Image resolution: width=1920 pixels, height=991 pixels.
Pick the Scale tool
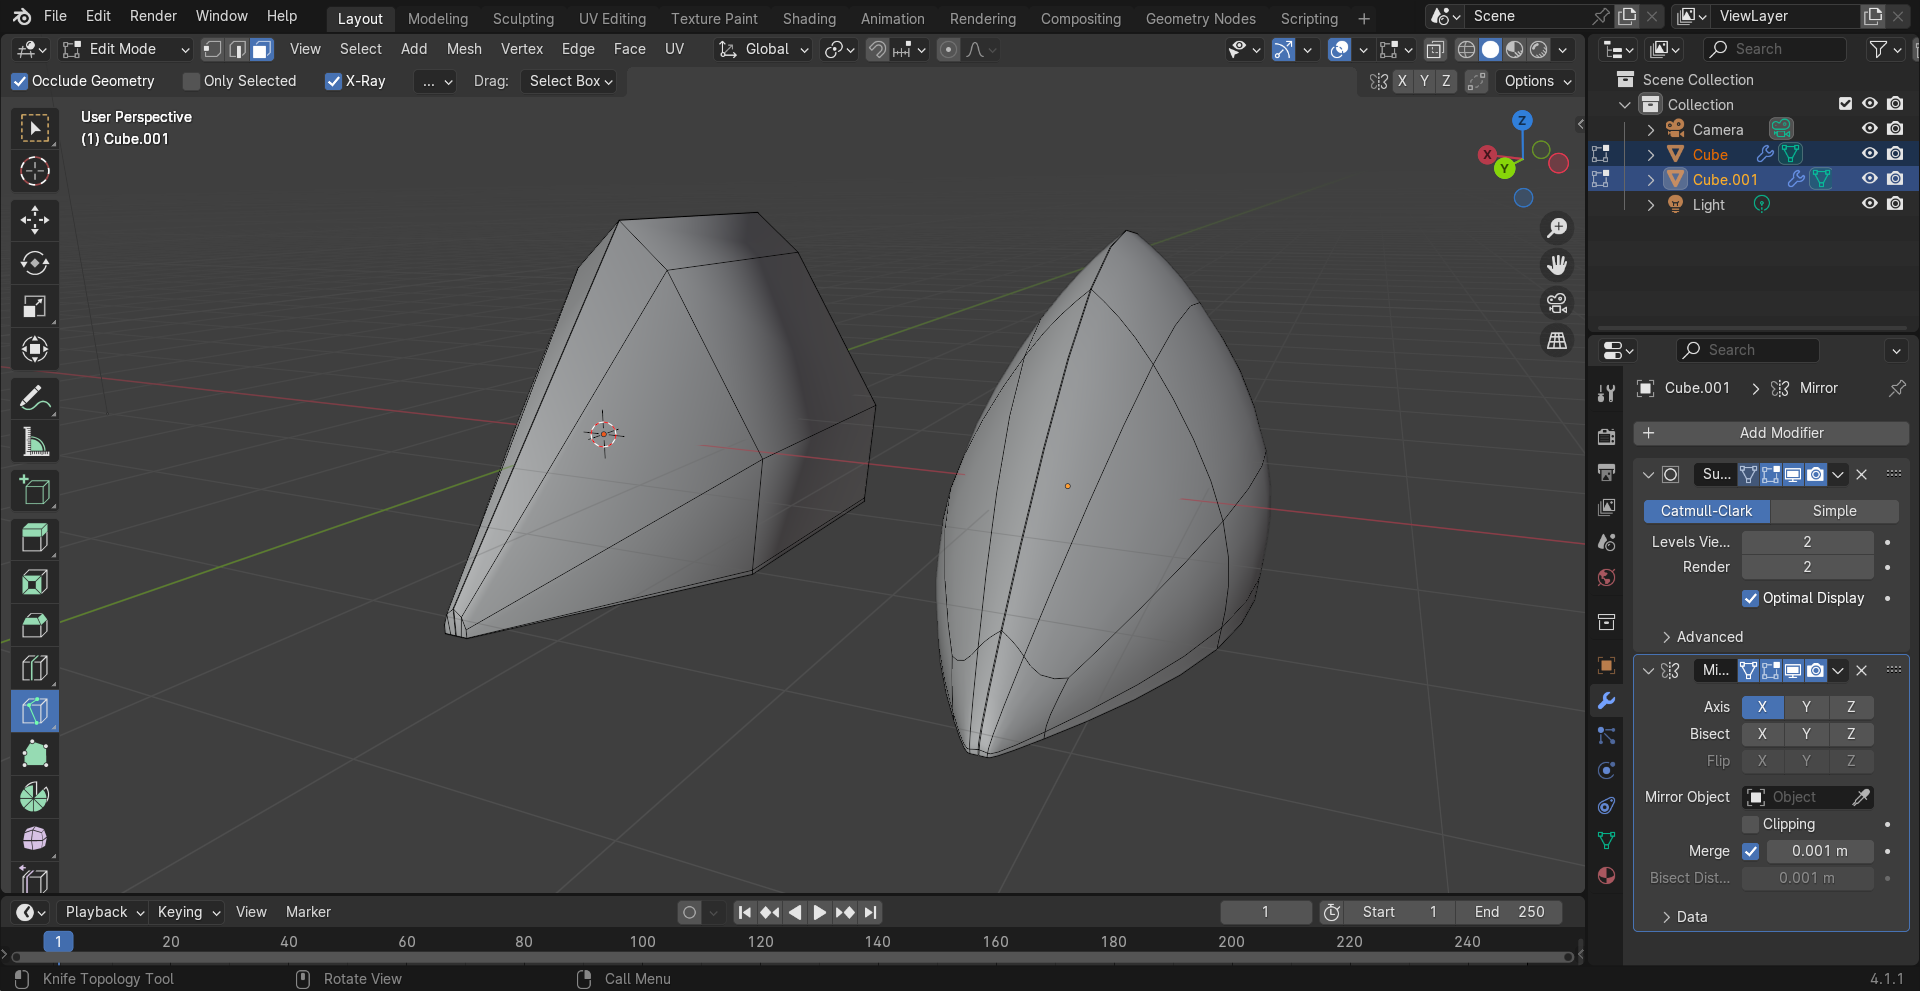click(x=35, y=306)
